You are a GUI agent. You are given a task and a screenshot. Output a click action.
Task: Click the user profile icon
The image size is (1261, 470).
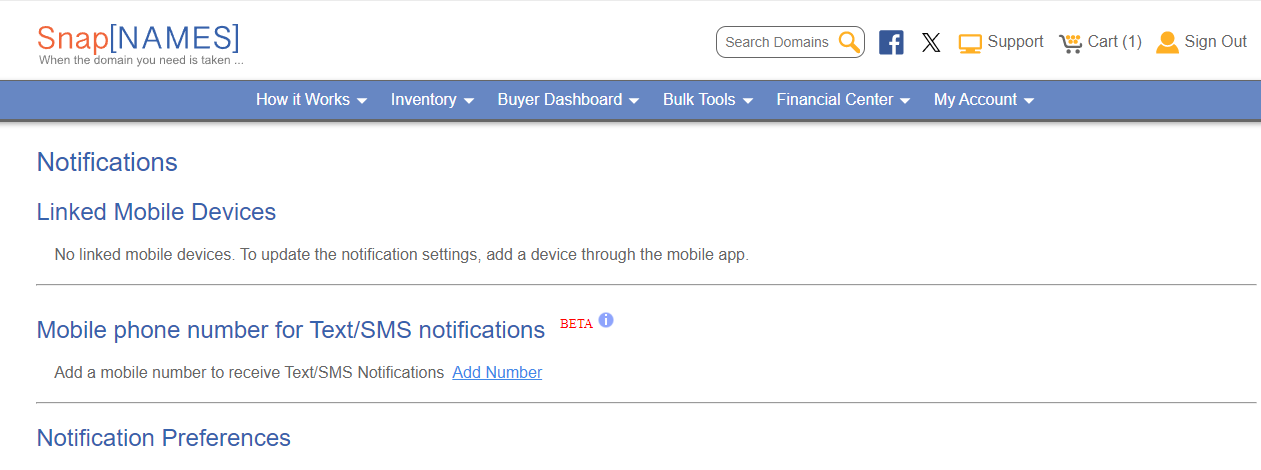(1167, 42)
